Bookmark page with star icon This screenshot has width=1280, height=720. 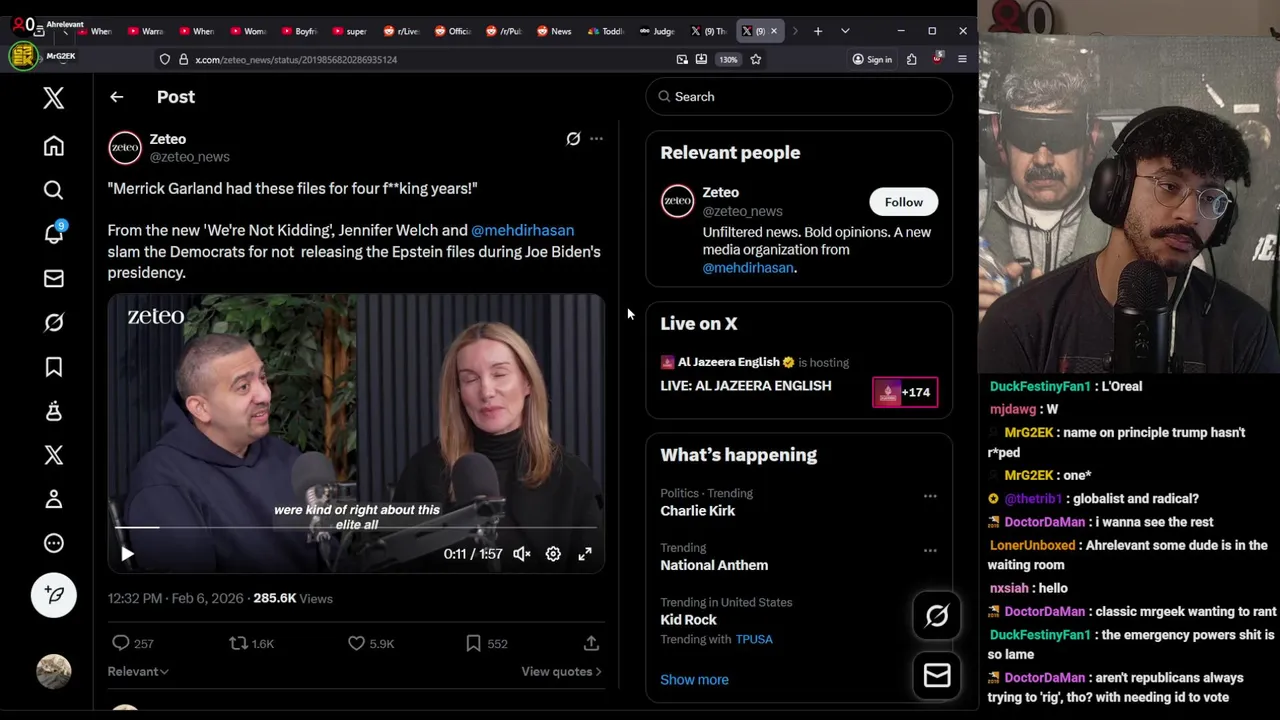[756, 60]
